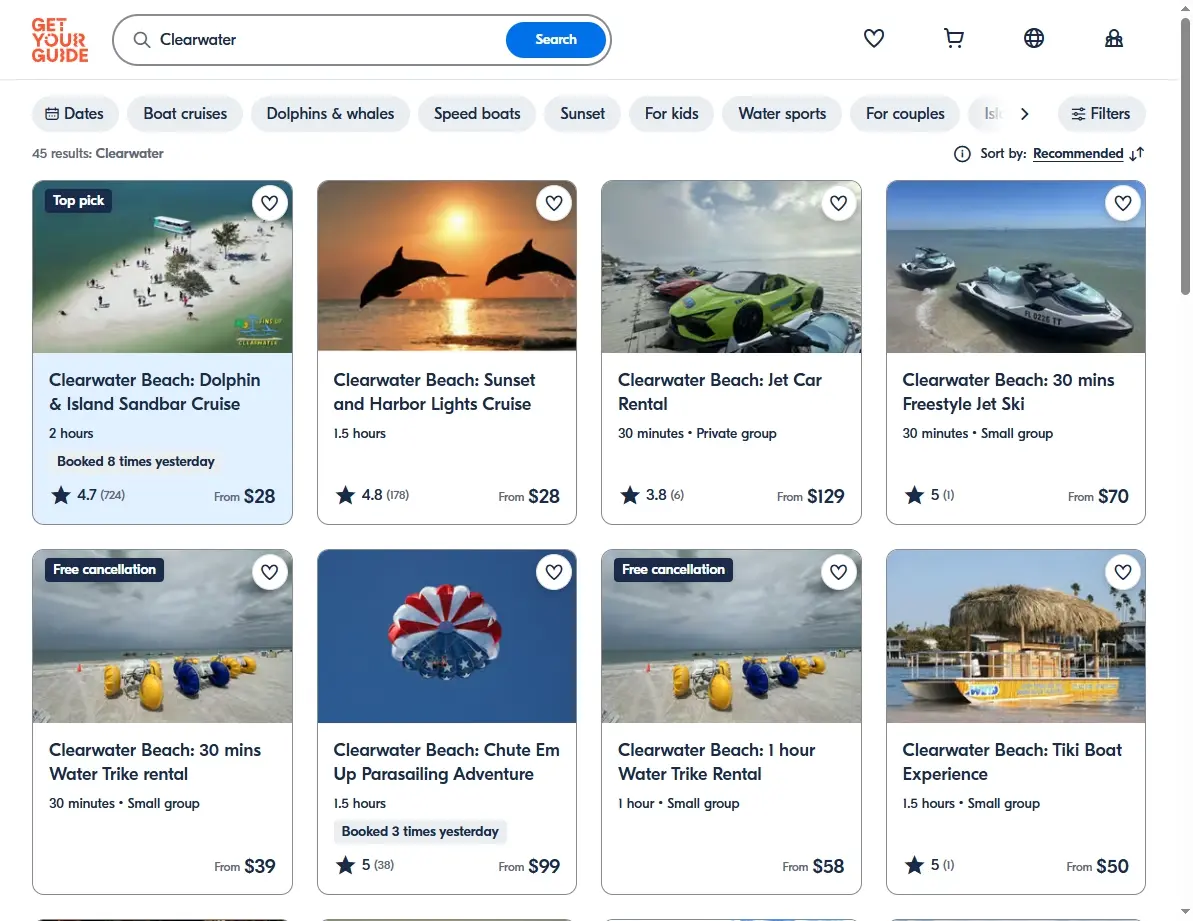The height and width of the screenshot is (921, 1193).
Task: Click the parasail chute photo
Action: [x=447, y=637]
